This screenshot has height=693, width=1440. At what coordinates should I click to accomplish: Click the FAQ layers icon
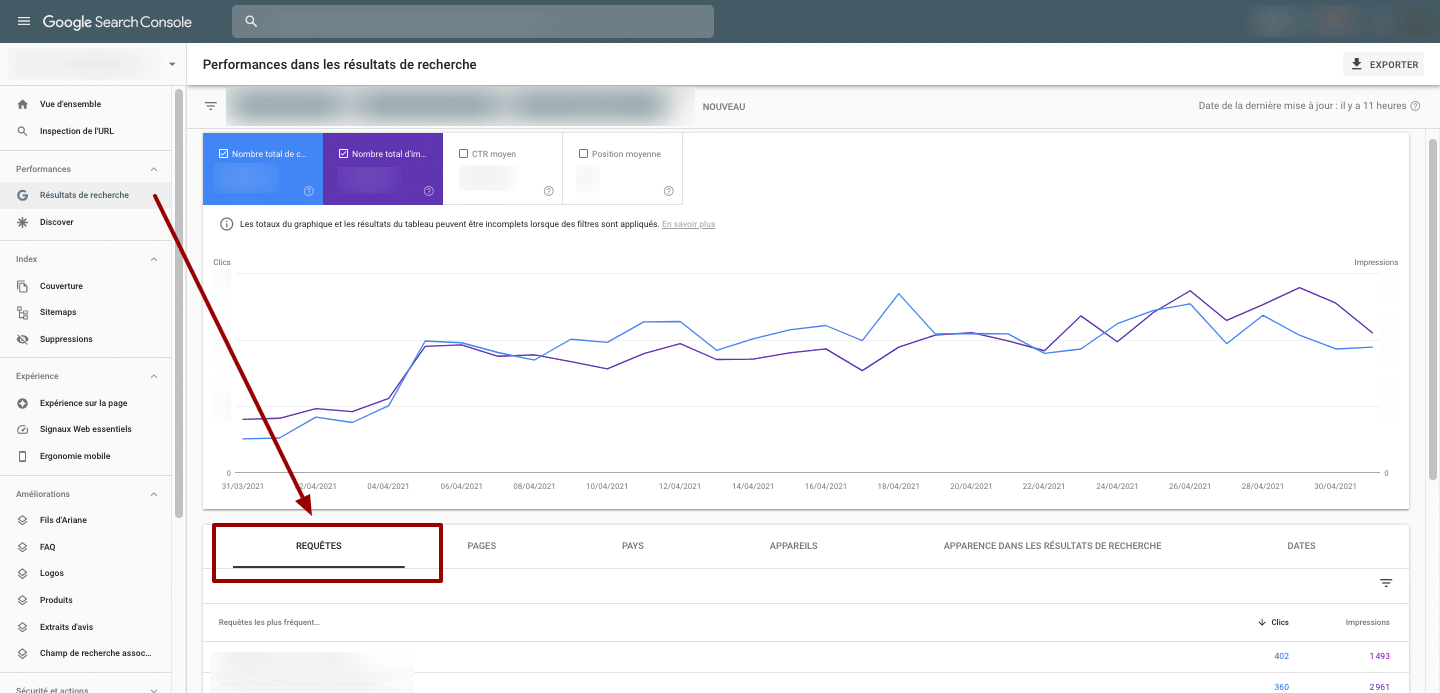22,547
